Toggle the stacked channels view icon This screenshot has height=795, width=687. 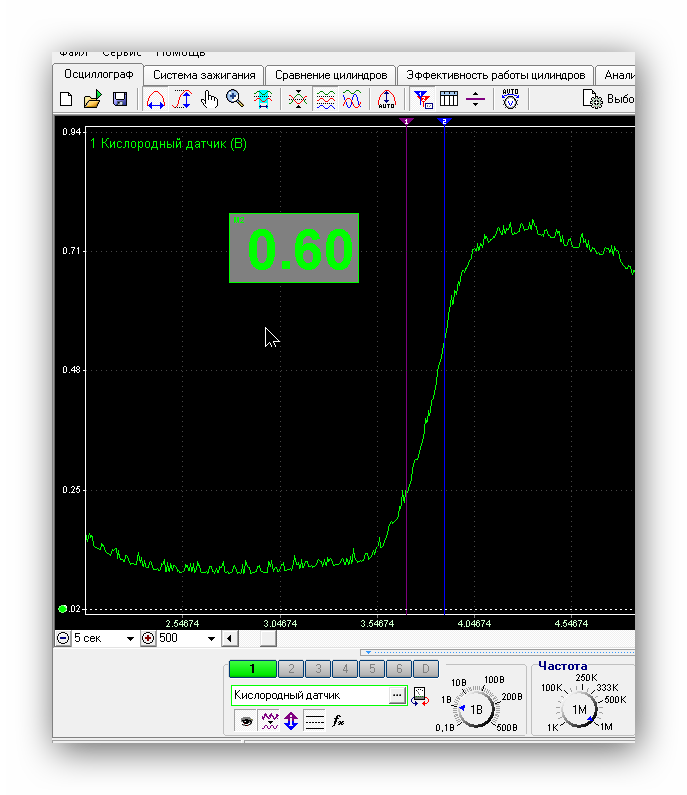(x=326, y=99)
